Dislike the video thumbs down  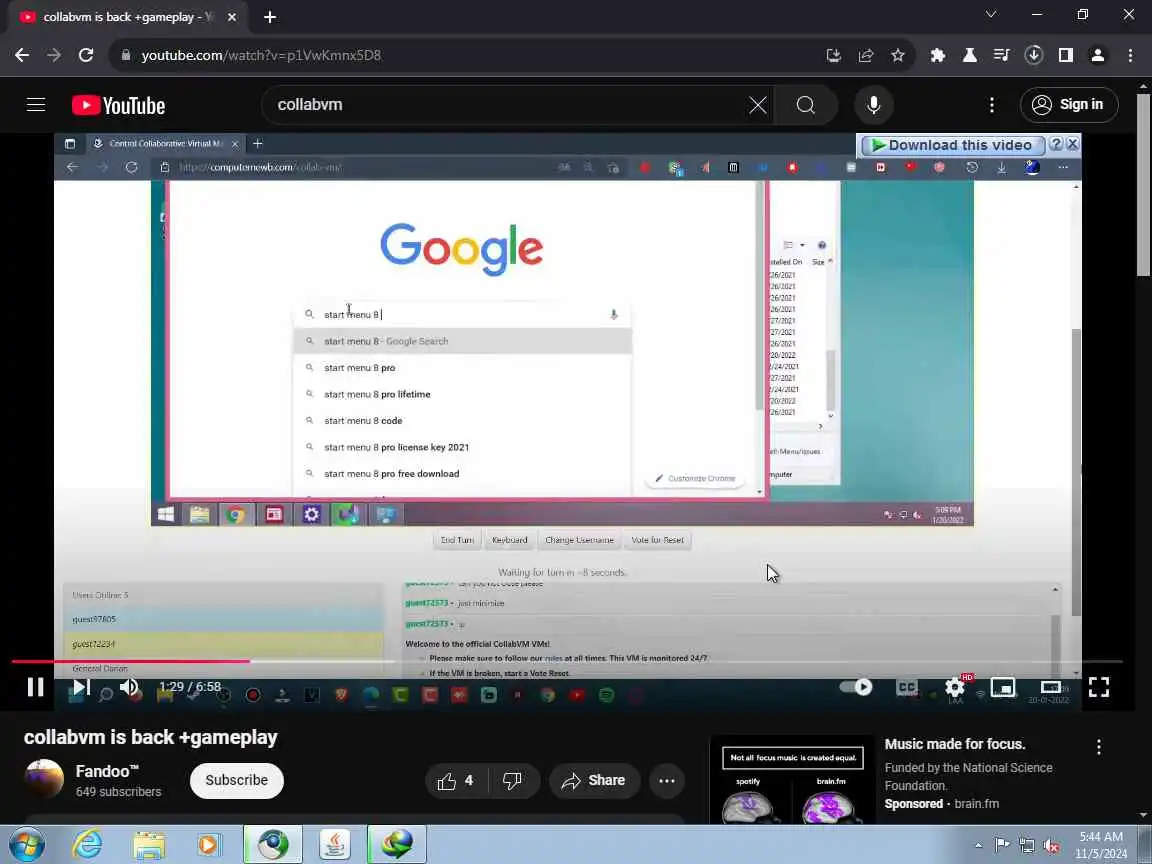tap(512, 781)
